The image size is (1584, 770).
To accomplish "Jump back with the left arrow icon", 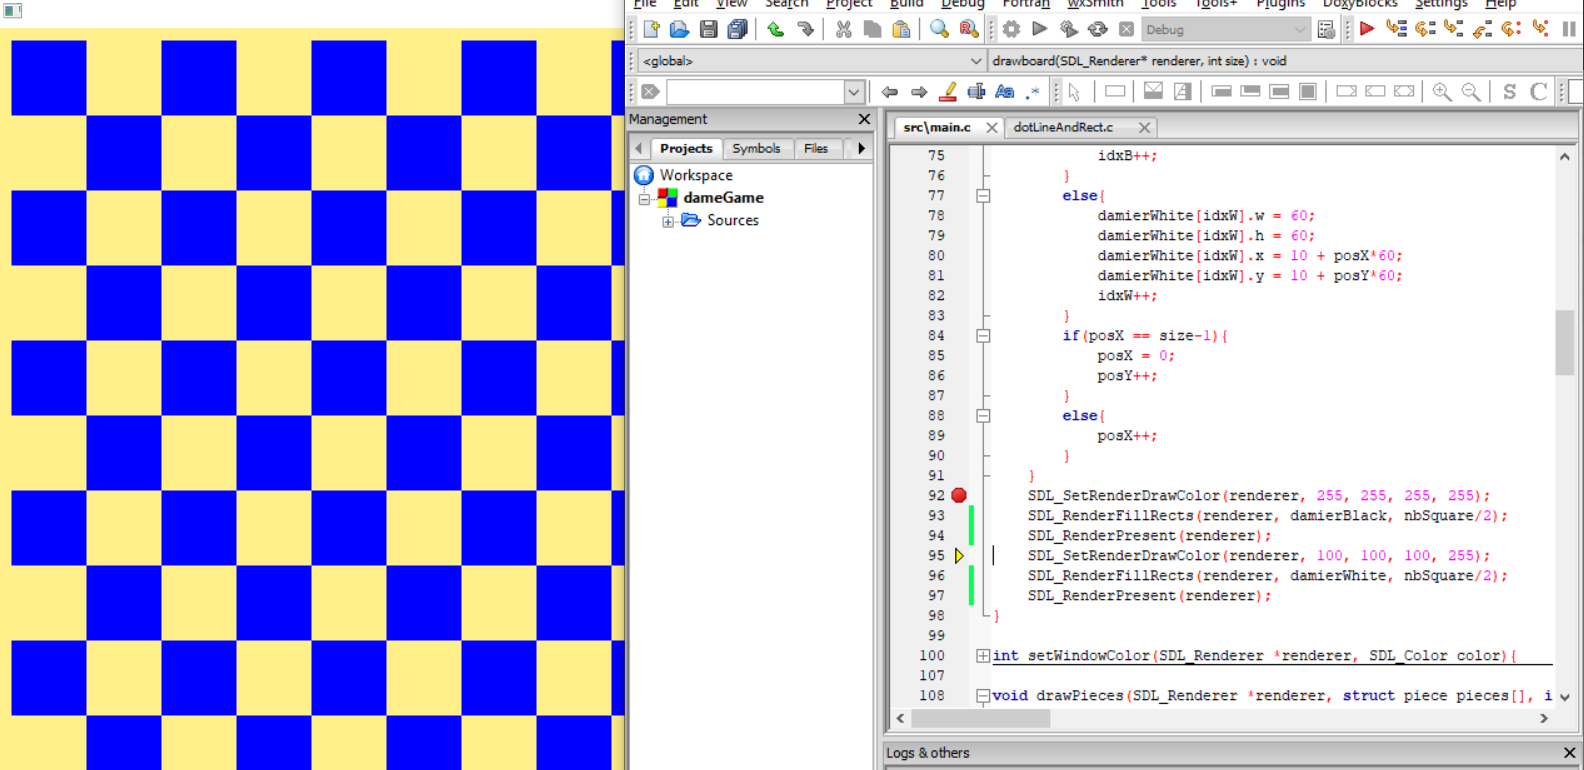I will click(x=890, y=92).
